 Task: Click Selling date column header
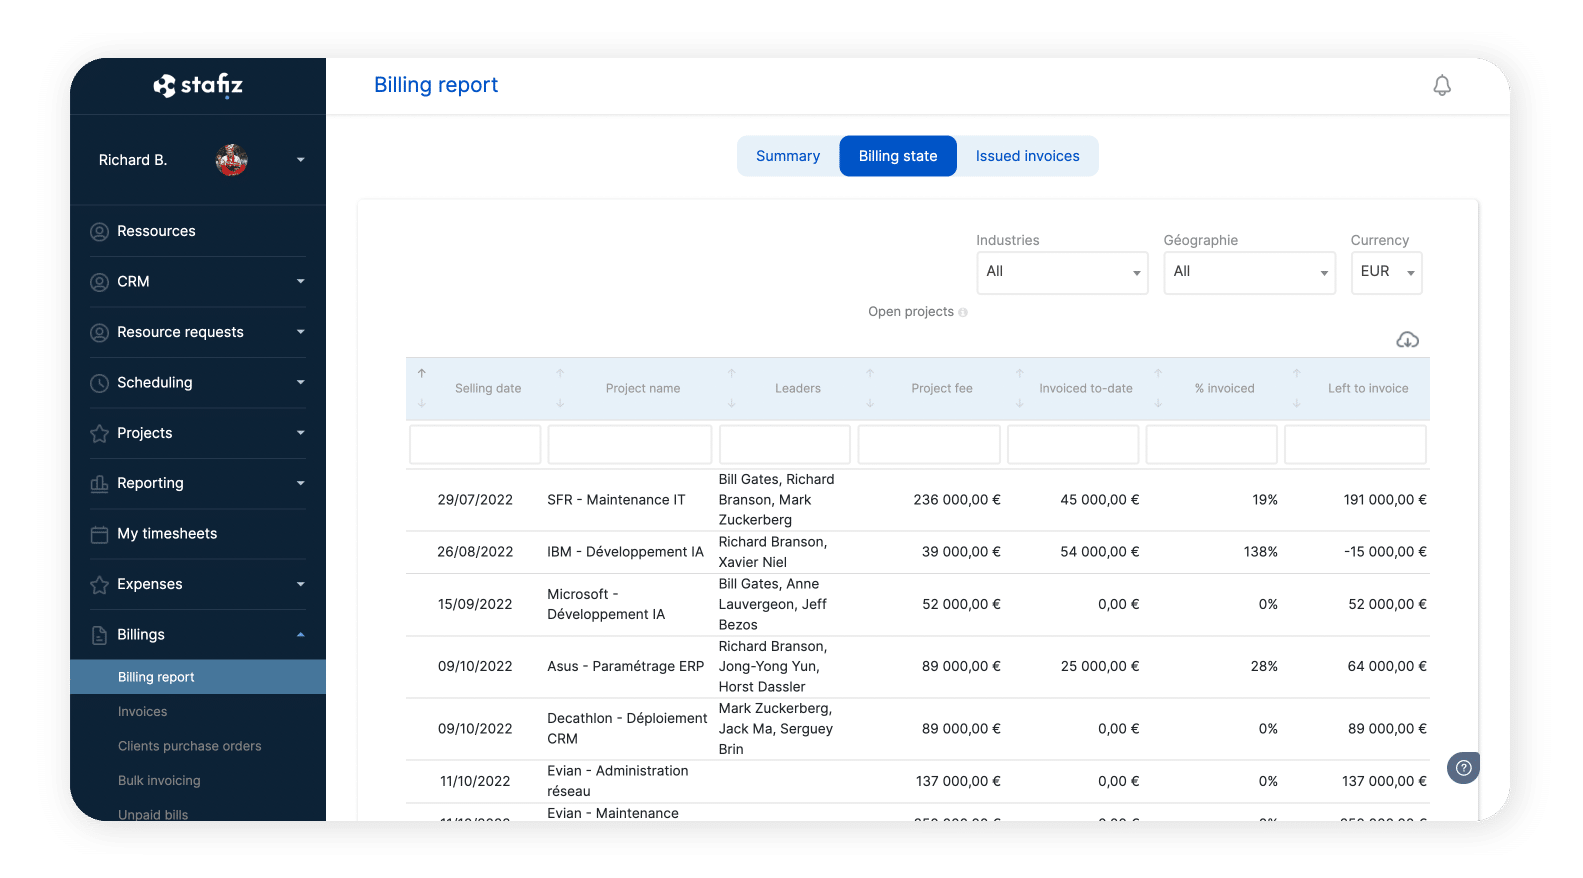pyautogui.click(x=488, y=388)
